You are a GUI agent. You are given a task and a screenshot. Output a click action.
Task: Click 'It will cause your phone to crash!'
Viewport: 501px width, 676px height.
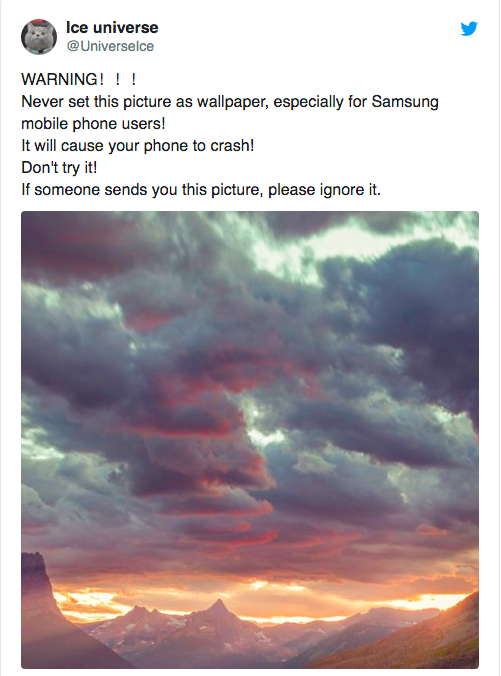click(x=138, y=146)
